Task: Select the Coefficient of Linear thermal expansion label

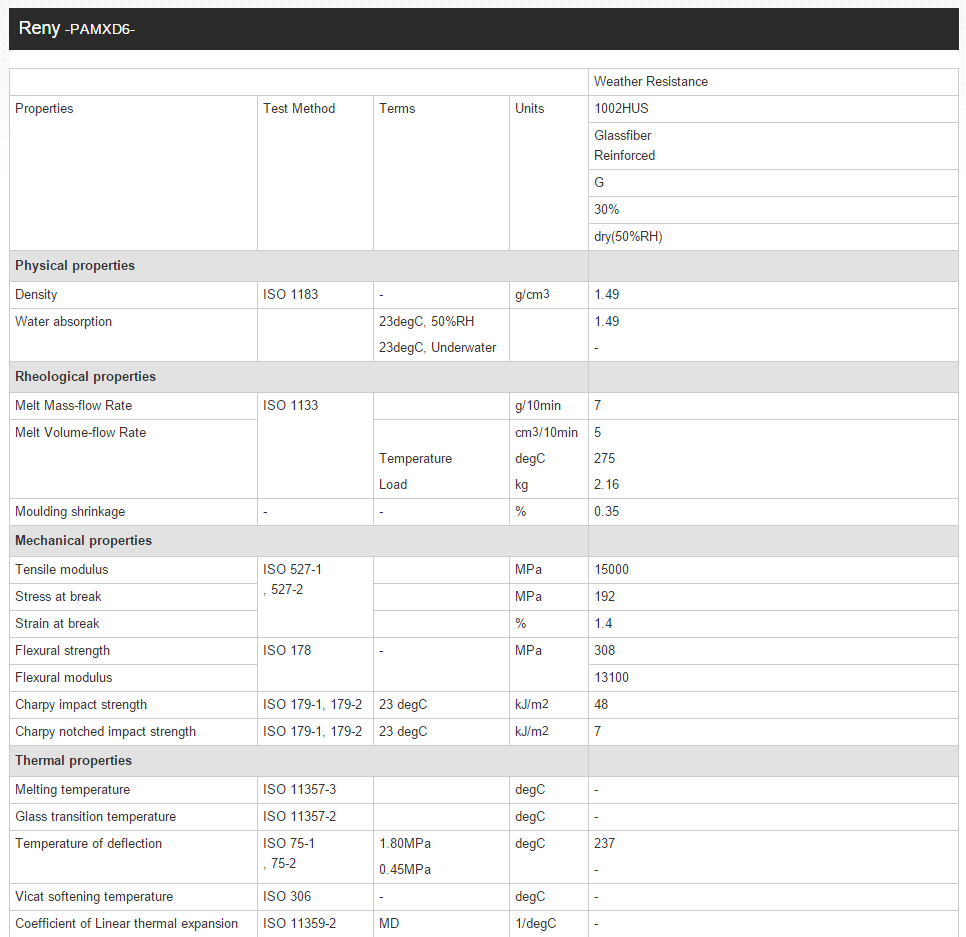Action: click(x=126, y=924)
